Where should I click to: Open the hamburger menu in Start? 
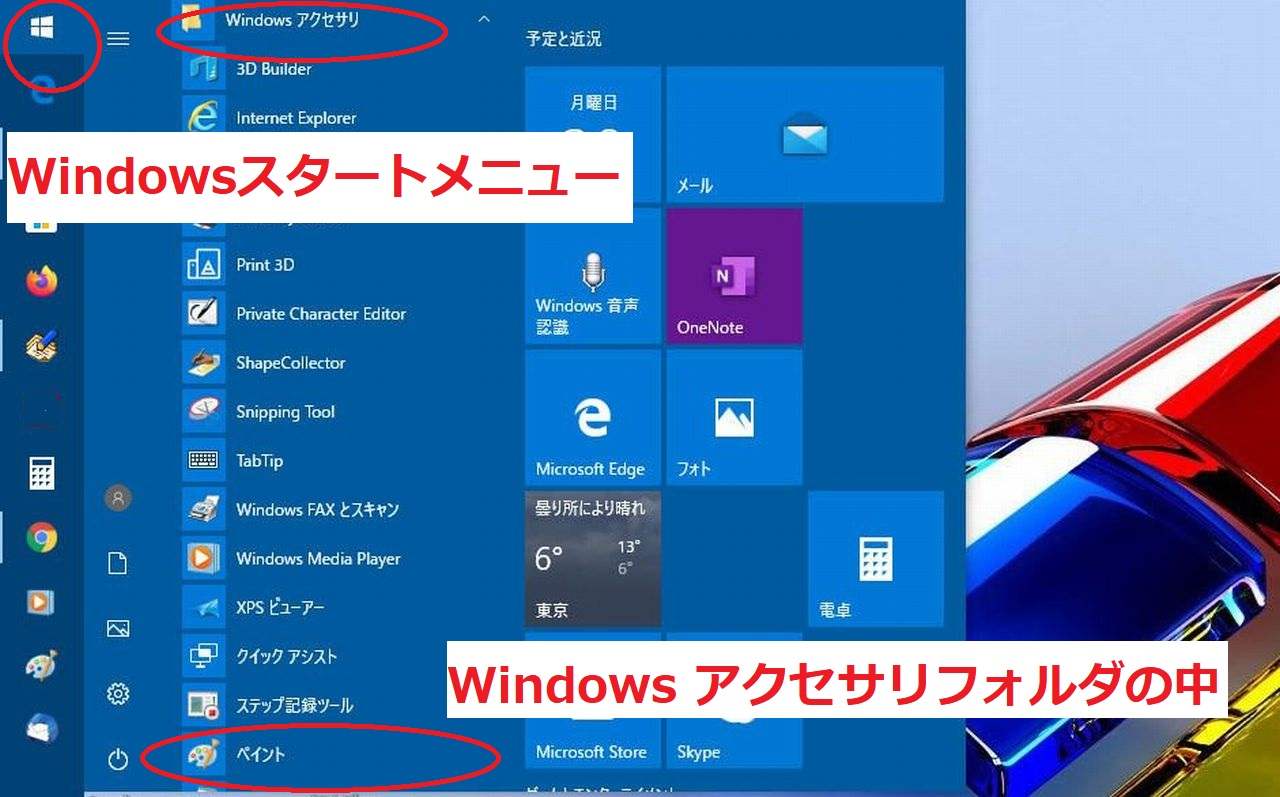click(x=118, y=39)
